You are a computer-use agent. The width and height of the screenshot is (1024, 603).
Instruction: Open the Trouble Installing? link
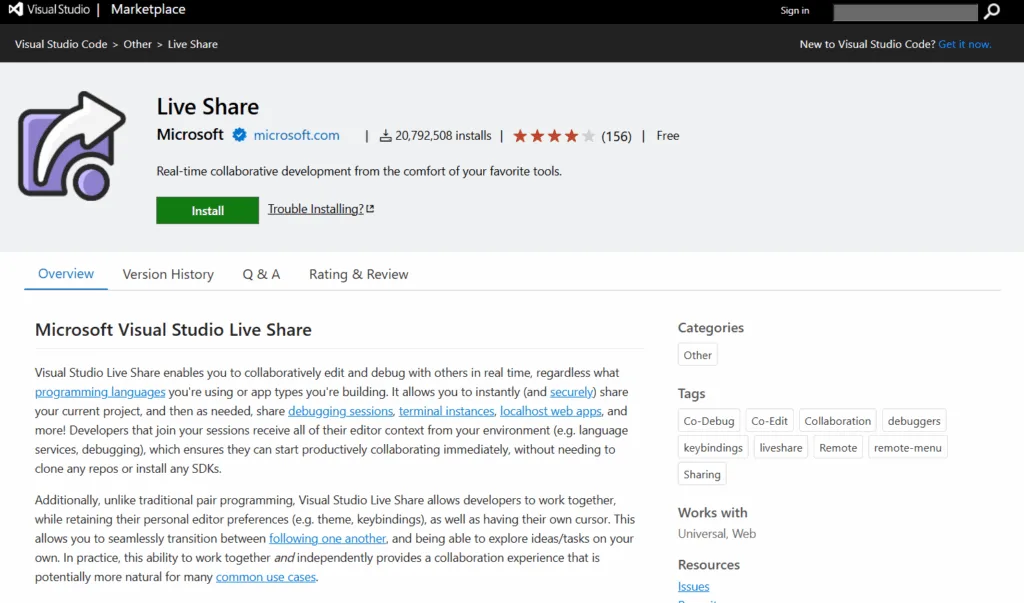315,209
